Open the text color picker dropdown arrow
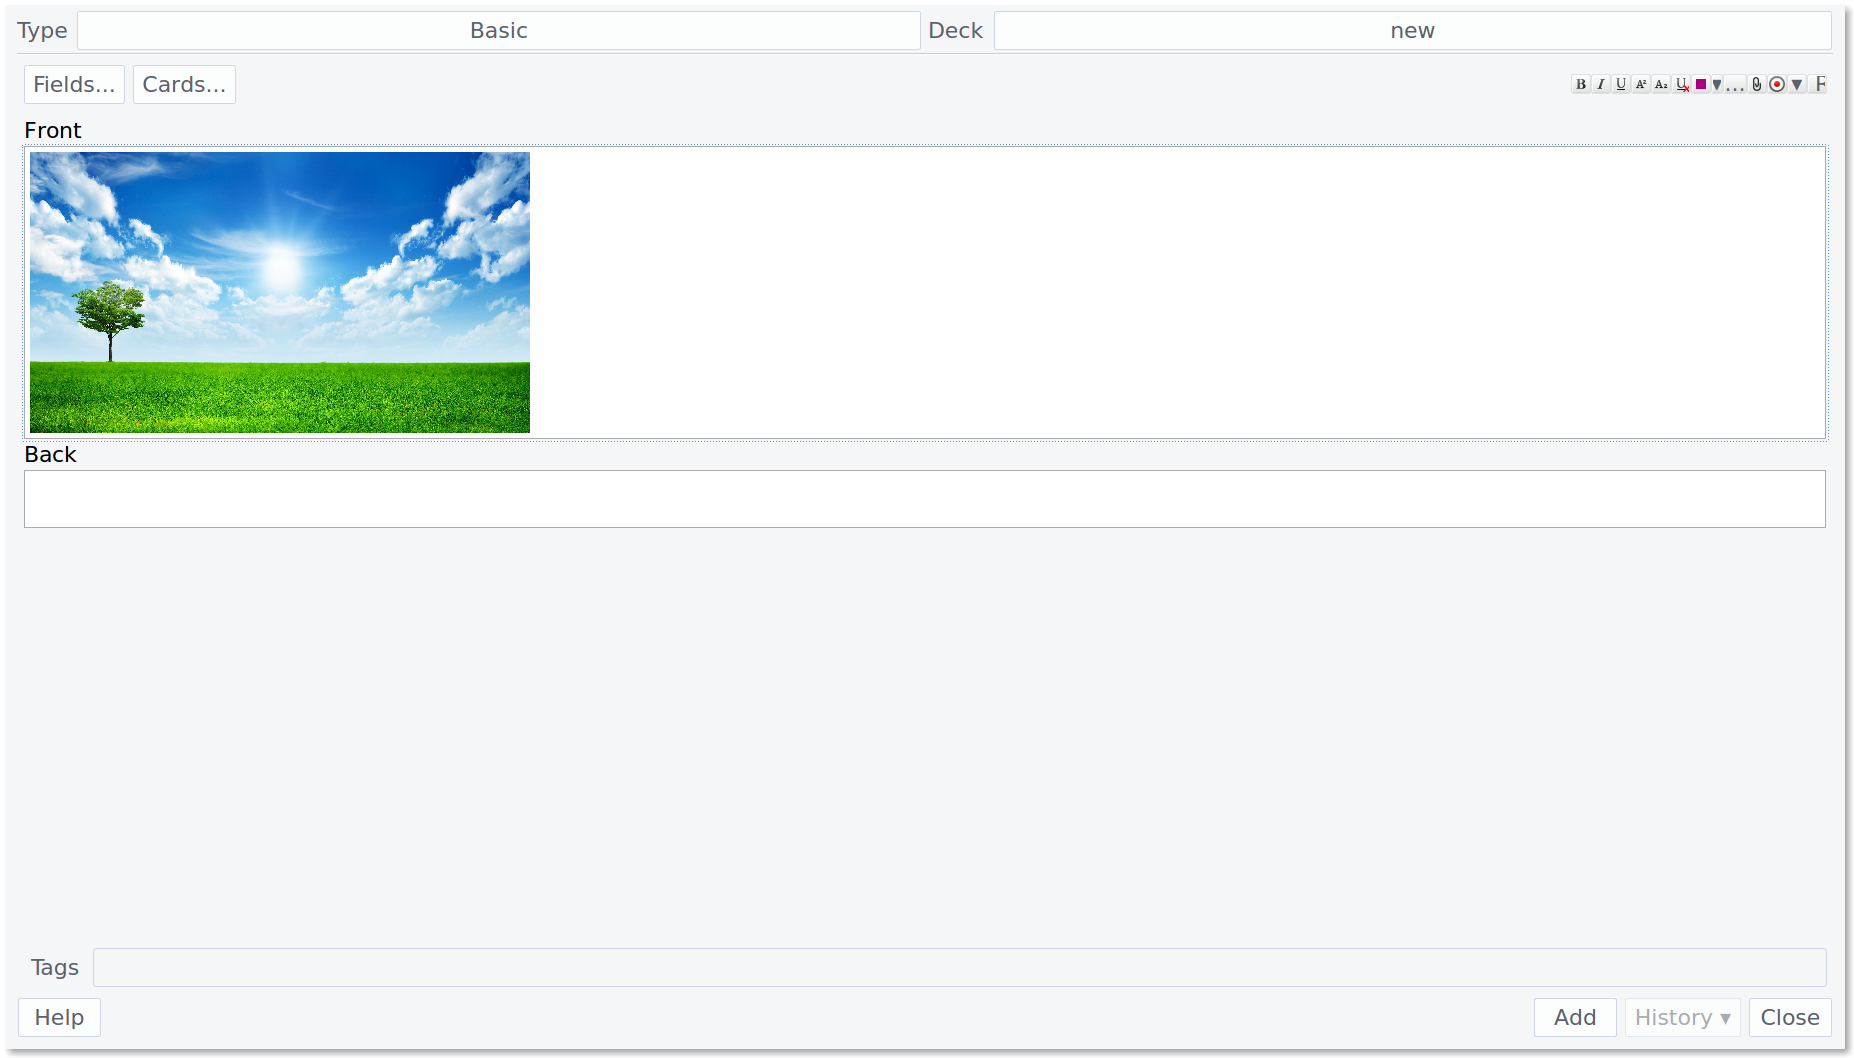1854x1058 pixels. coord(1717,85)
